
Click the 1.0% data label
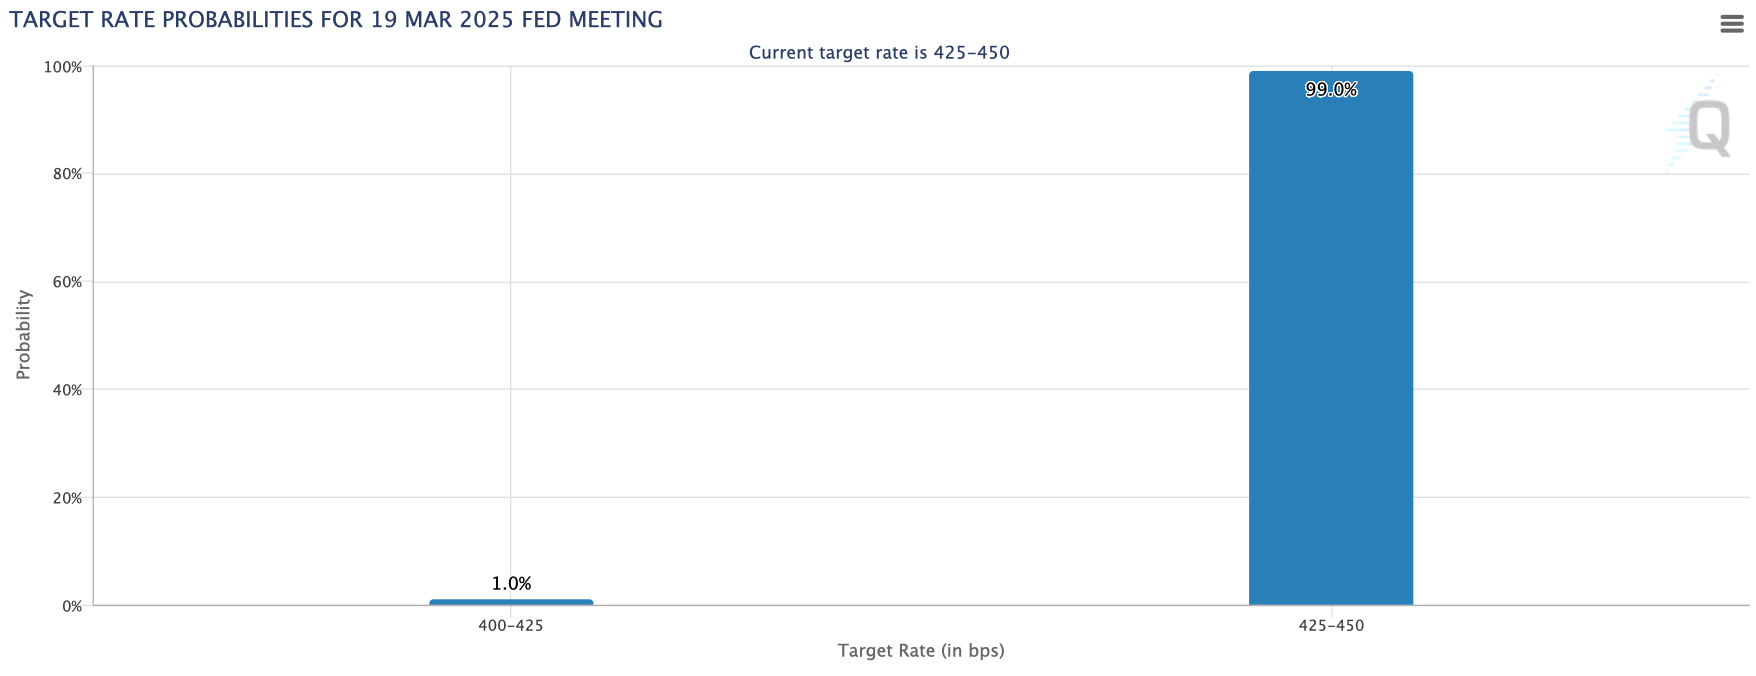click(511, 584)
